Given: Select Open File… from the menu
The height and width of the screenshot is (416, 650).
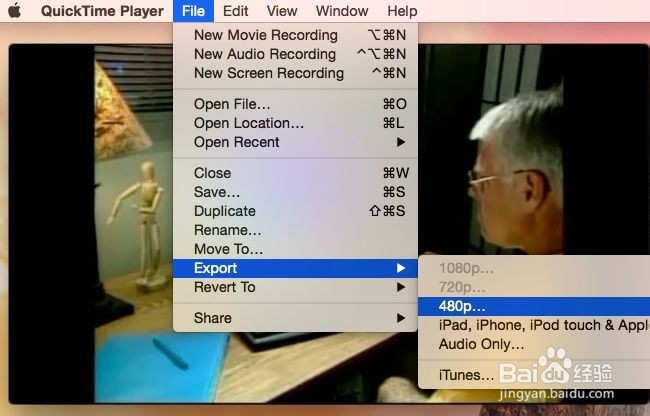Looking at the screenshot, I should (295, 104).
